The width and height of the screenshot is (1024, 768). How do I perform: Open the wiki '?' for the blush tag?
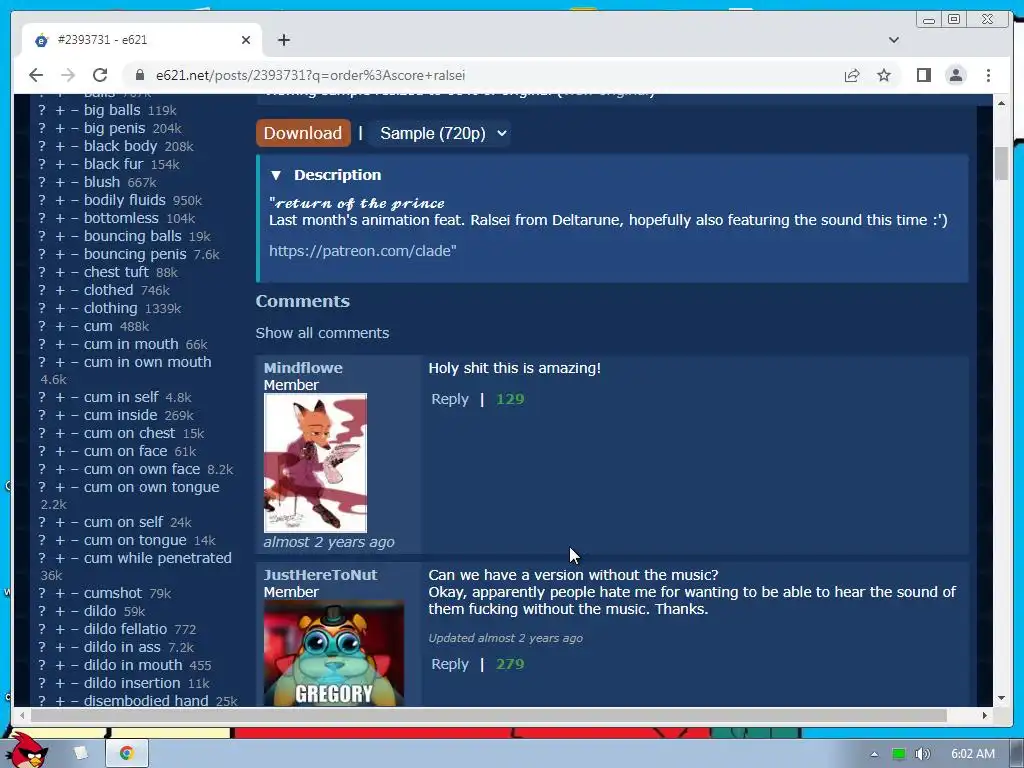tap(42, 182)
